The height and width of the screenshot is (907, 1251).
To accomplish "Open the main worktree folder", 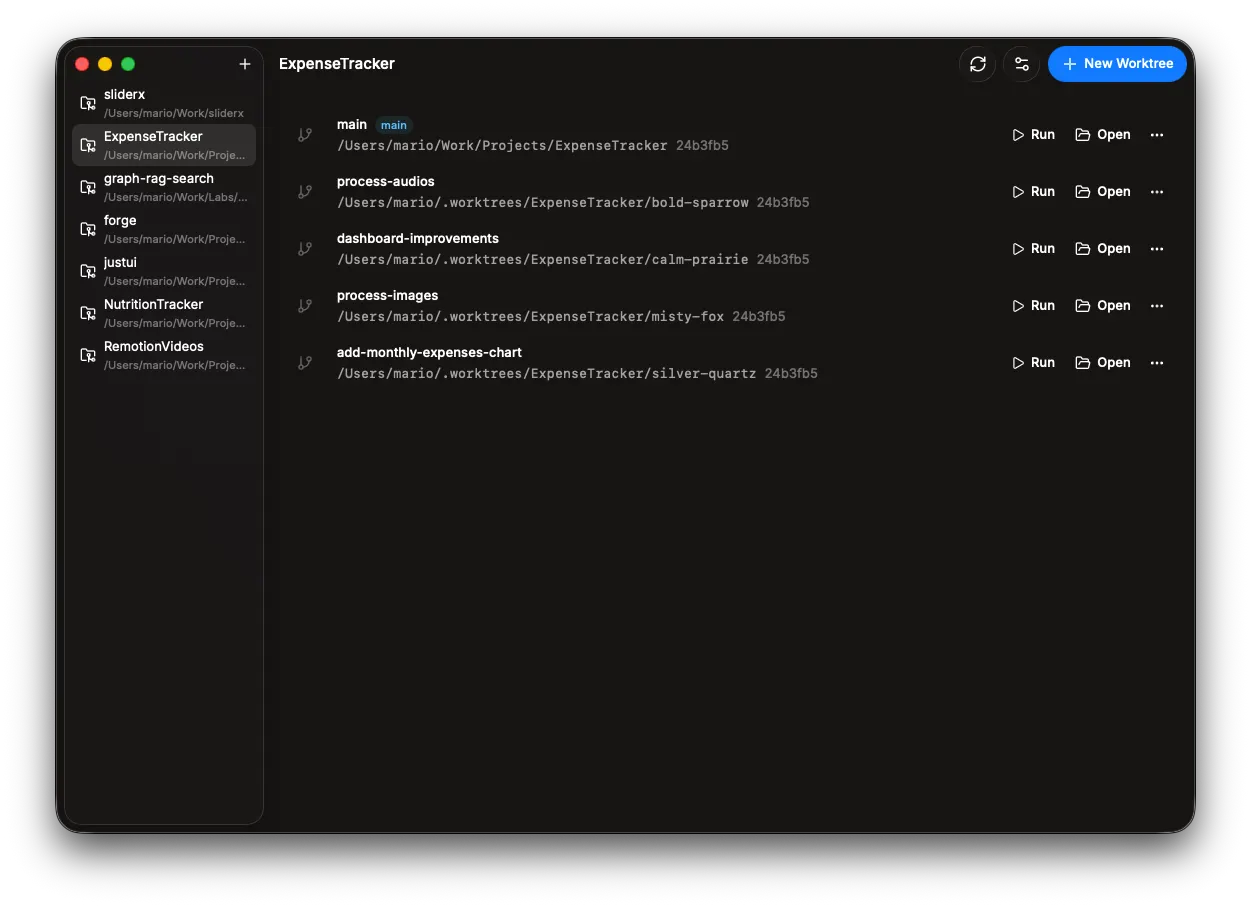I will coord(1103,135).
